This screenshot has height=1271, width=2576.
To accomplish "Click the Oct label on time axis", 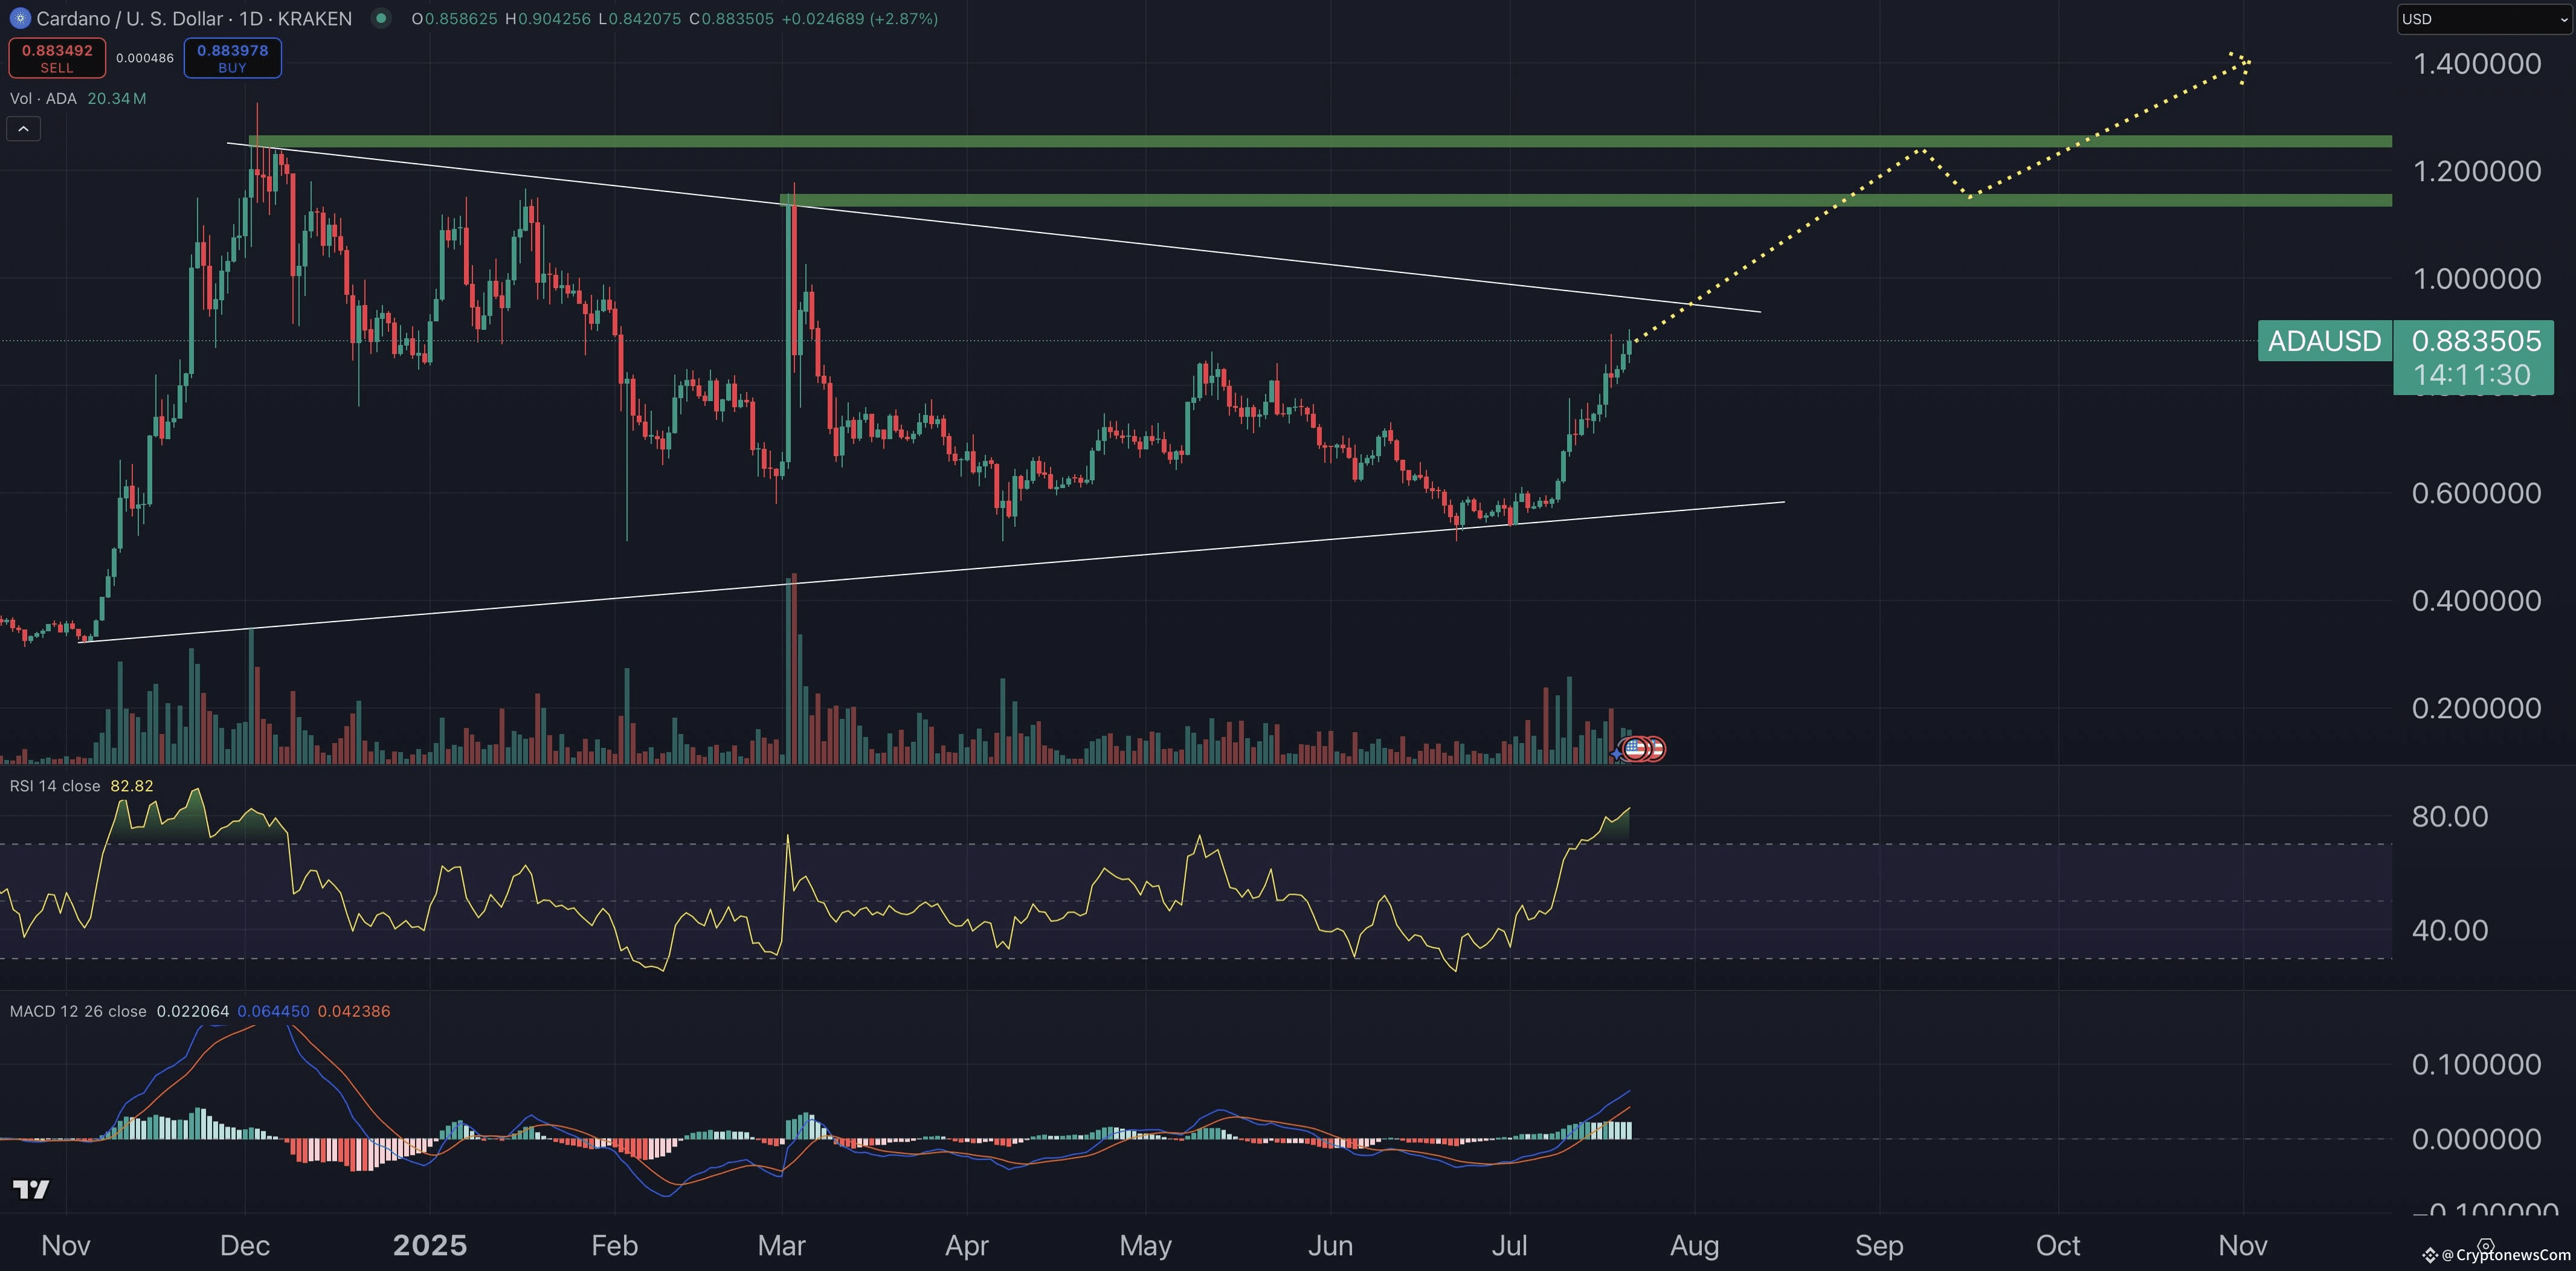I will (x=2059, y=1246).
